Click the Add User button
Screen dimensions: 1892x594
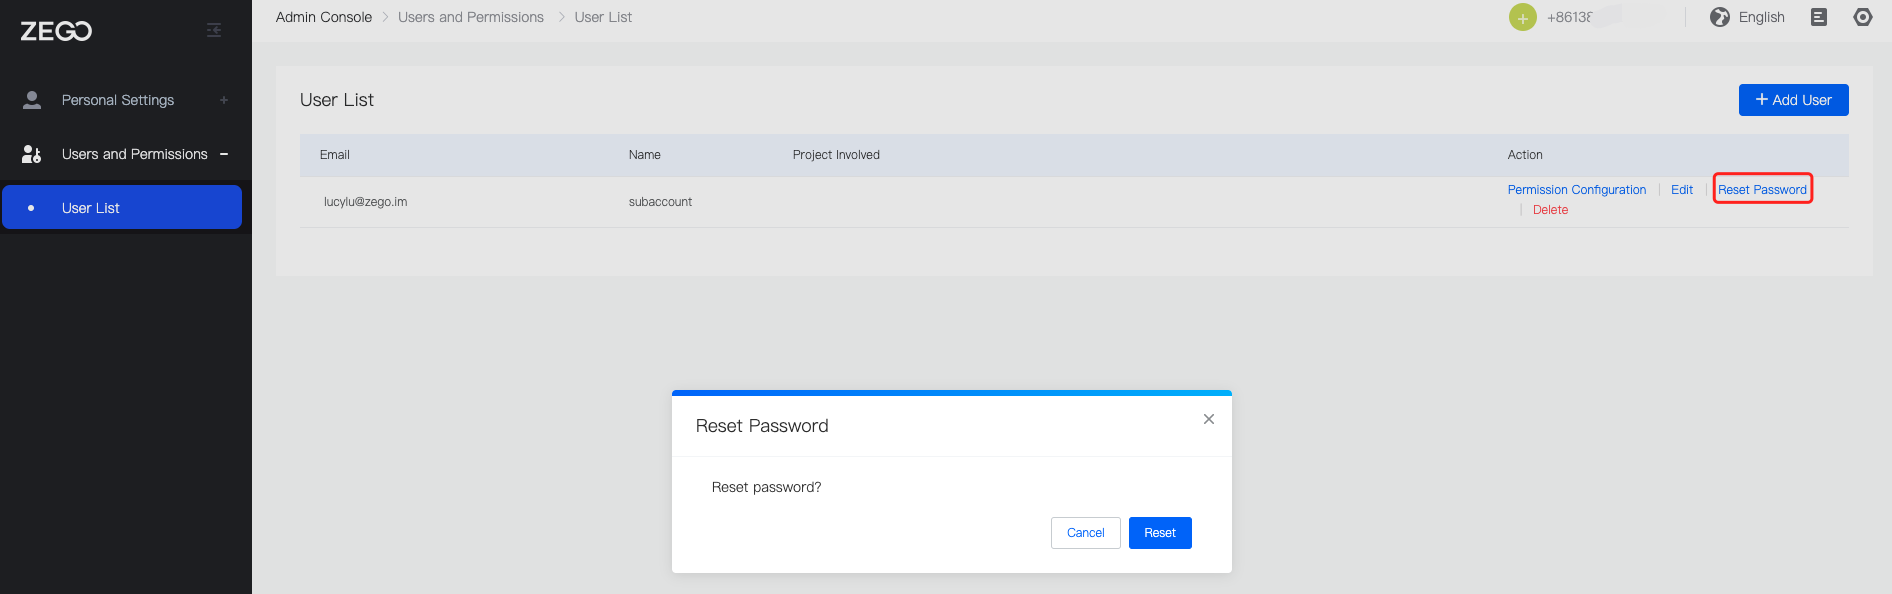pyautogui.click(x=1793, y=100)
